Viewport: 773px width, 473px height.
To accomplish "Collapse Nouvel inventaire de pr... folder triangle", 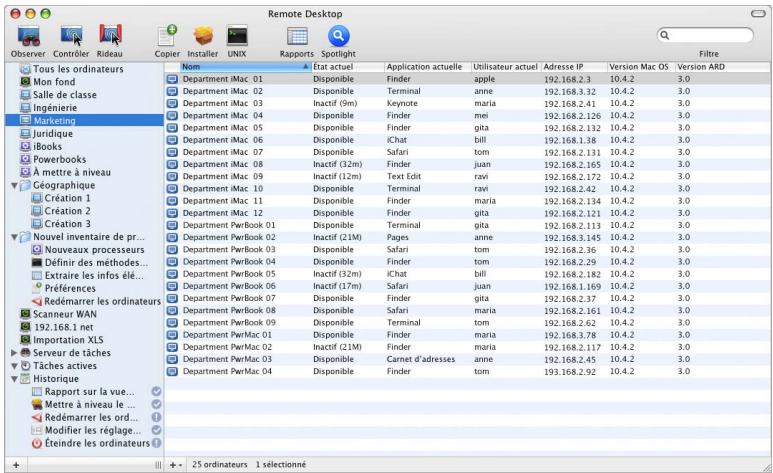I will 14,237.
